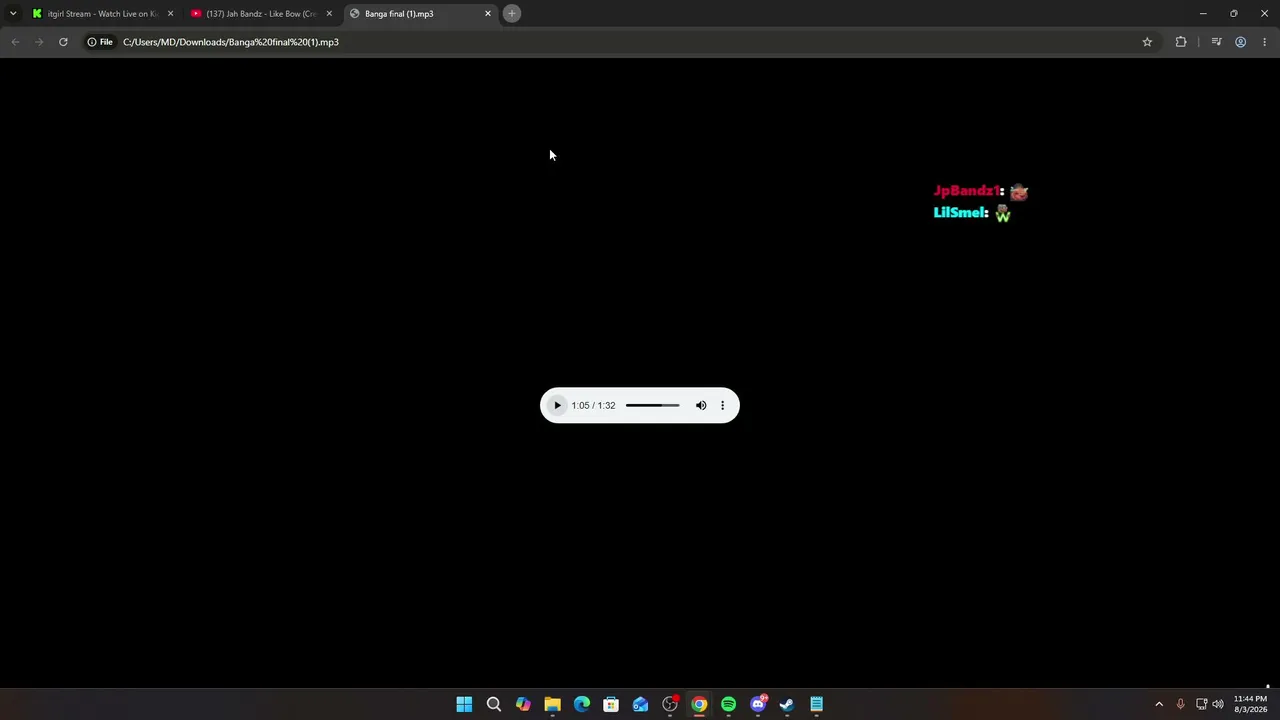Close the Kick stream tab
This screenshot has width=1280, height=720.
[170, 14]
